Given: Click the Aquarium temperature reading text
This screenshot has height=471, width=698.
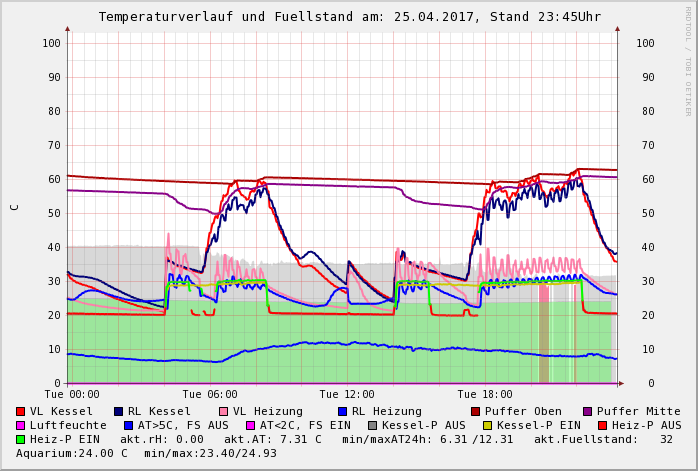Looking at the screenshot, I should [72, 453].
